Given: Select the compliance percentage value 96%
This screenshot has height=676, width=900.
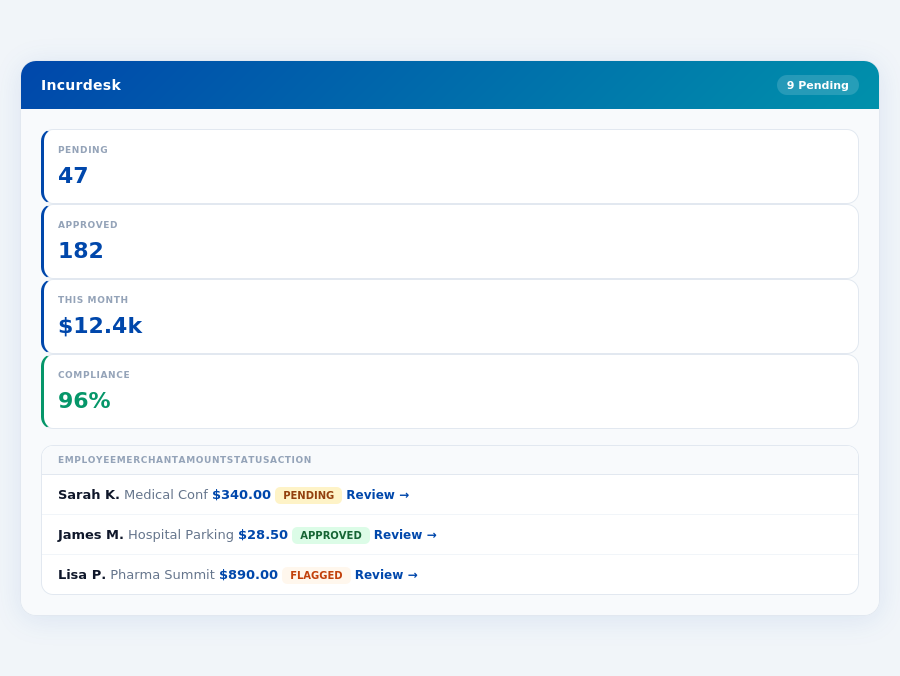Looking at the screenshot, I should pyautogui.click(x=84, y=399).
